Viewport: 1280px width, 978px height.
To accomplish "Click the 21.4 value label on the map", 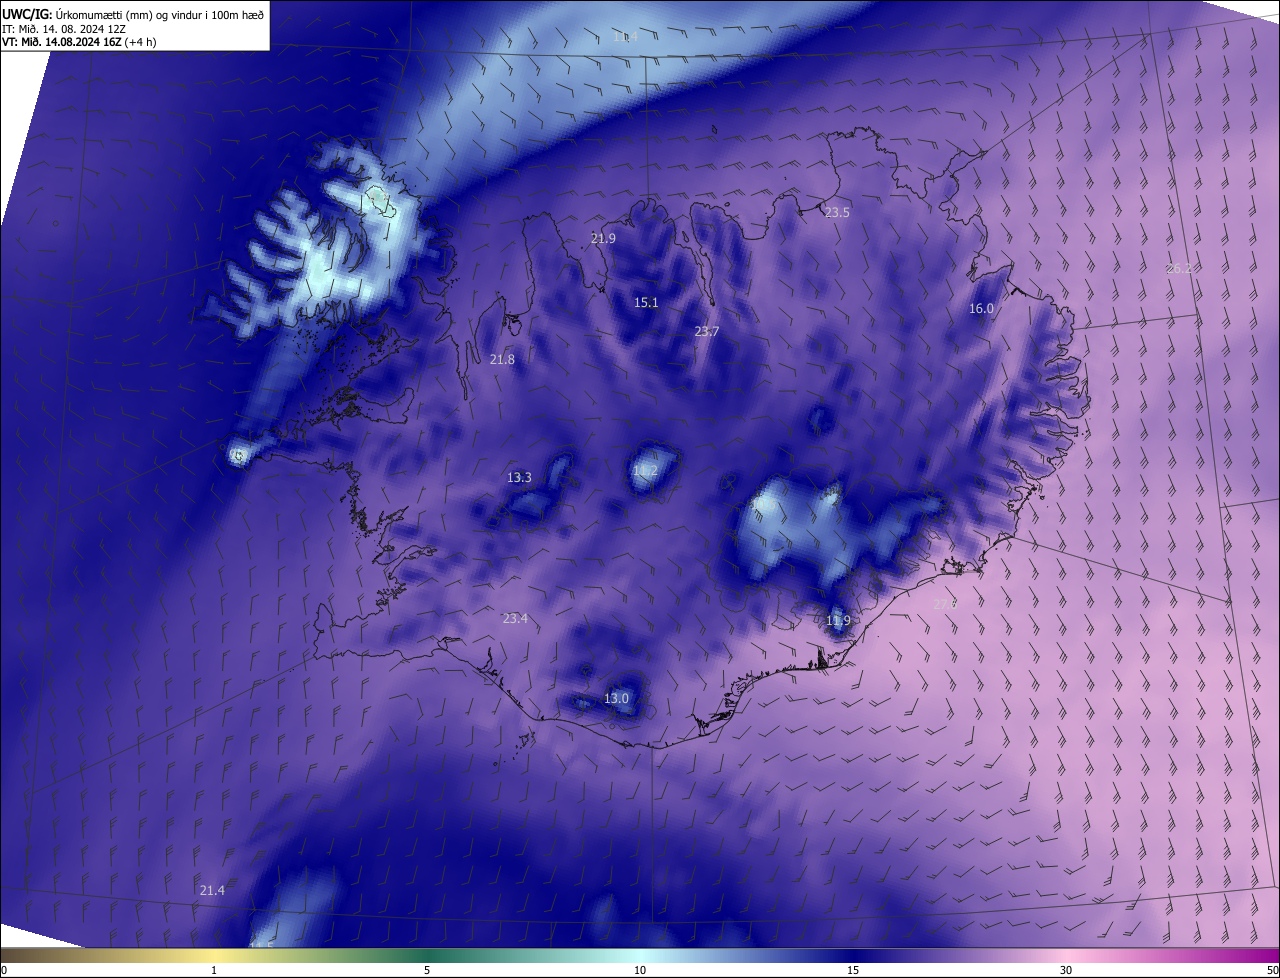I will (212, 891).
